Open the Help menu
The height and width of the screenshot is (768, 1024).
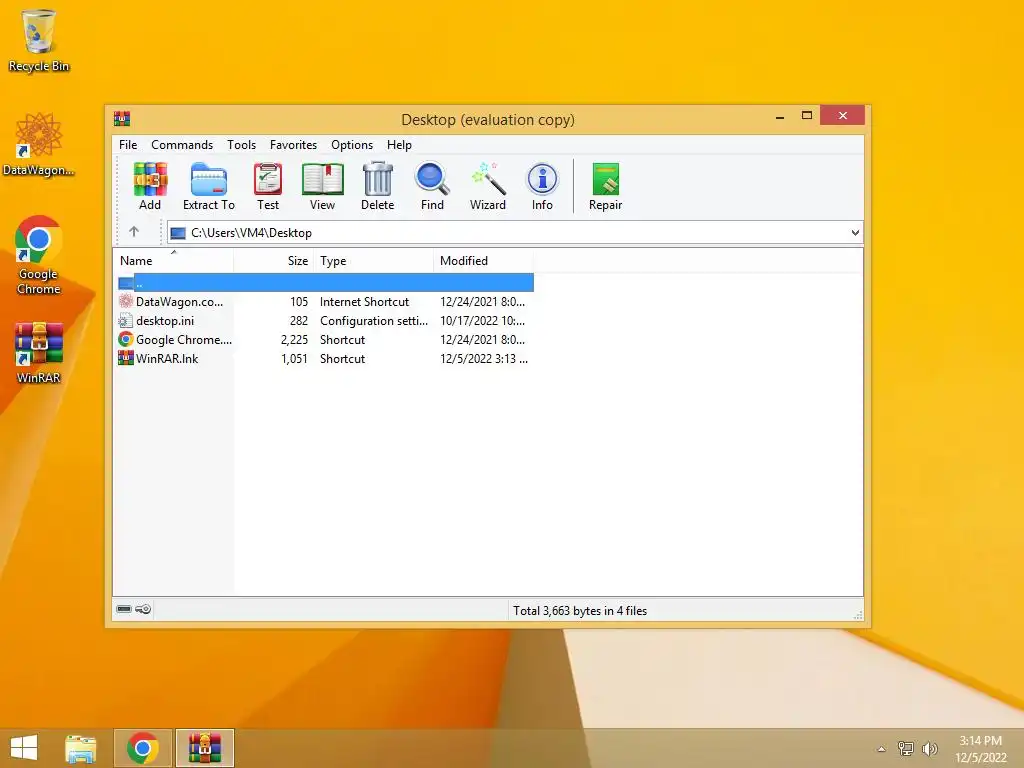coord(399,145)
